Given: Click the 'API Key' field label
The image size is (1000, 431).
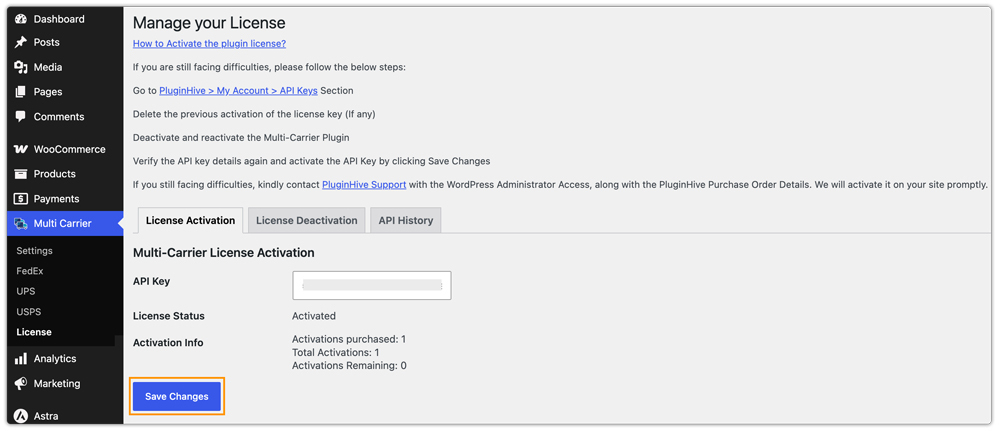Looking at the screenshot, I should 151,281.
